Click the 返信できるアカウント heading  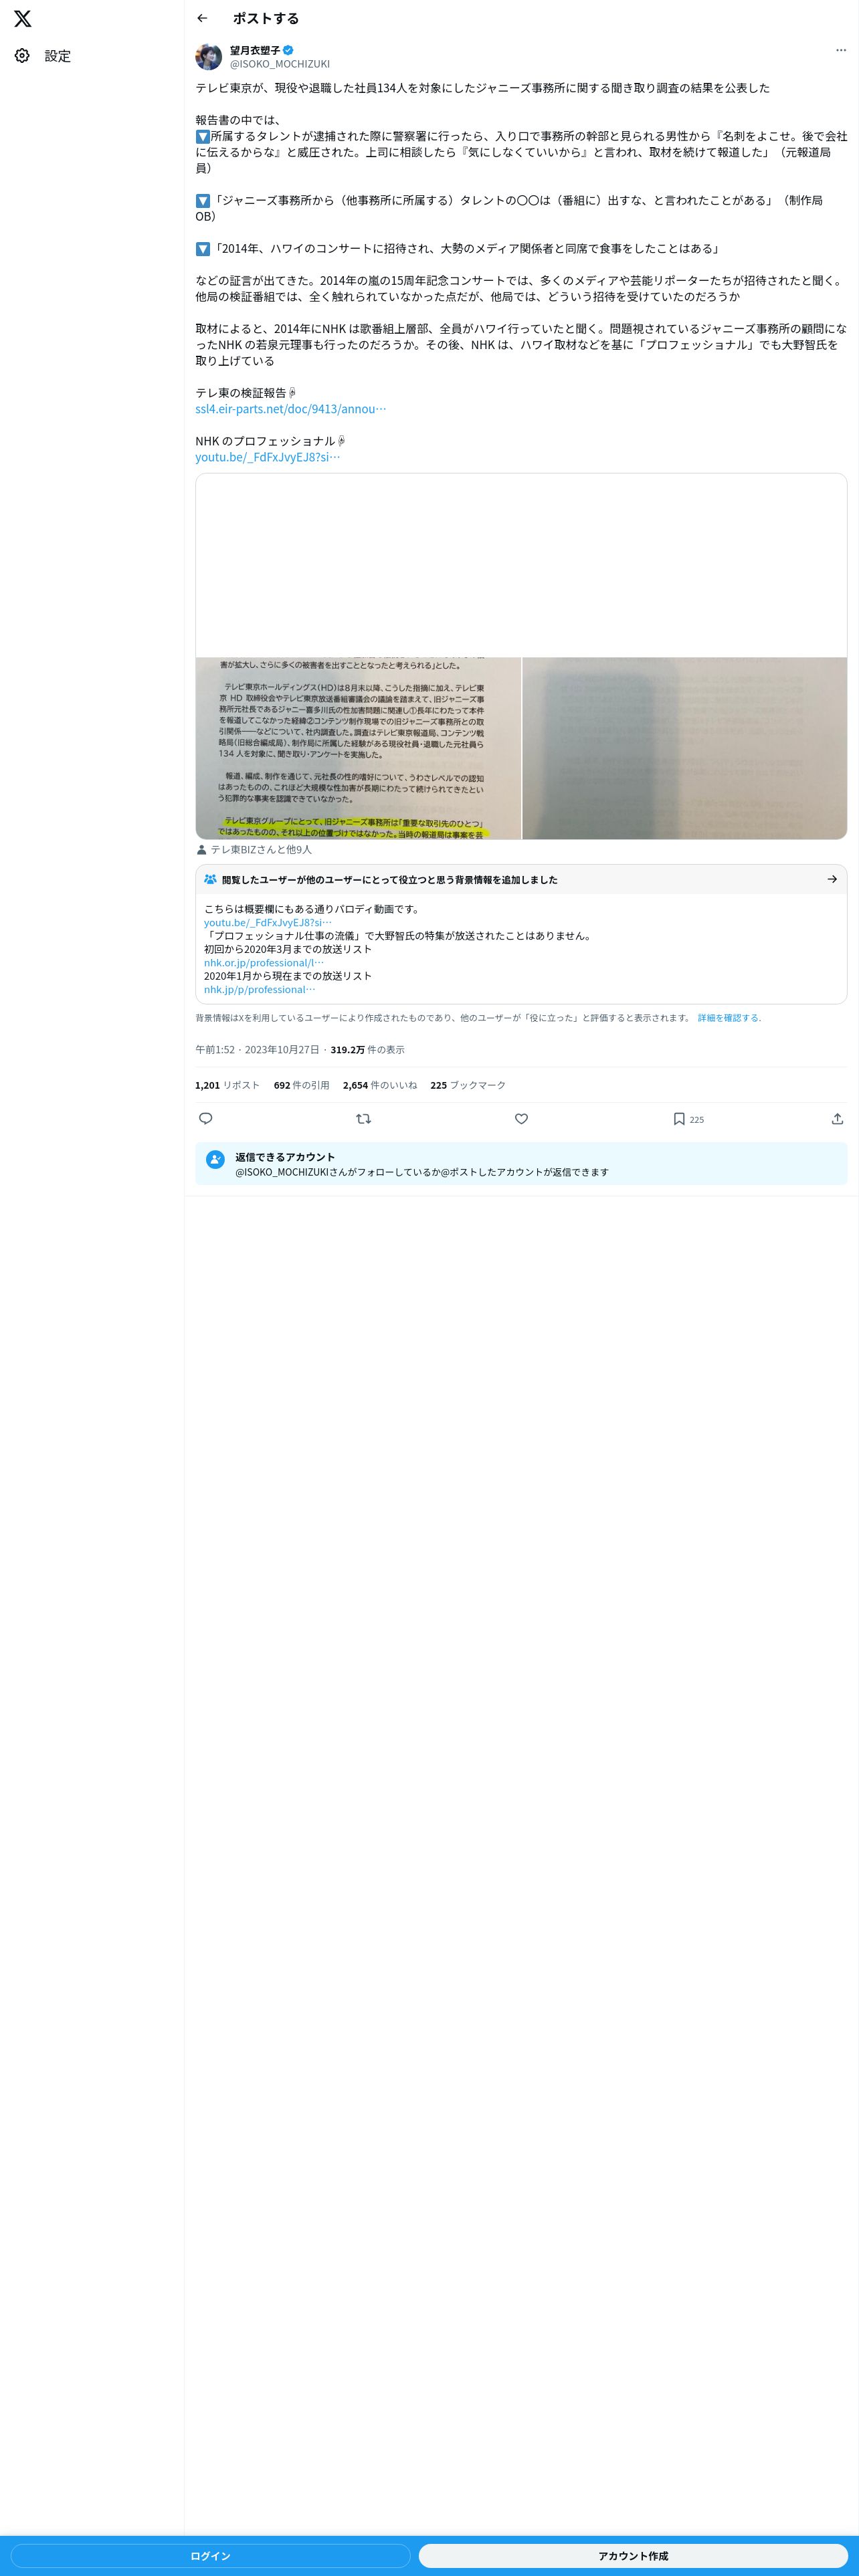pyautogui.click(x=285, y=1157)
